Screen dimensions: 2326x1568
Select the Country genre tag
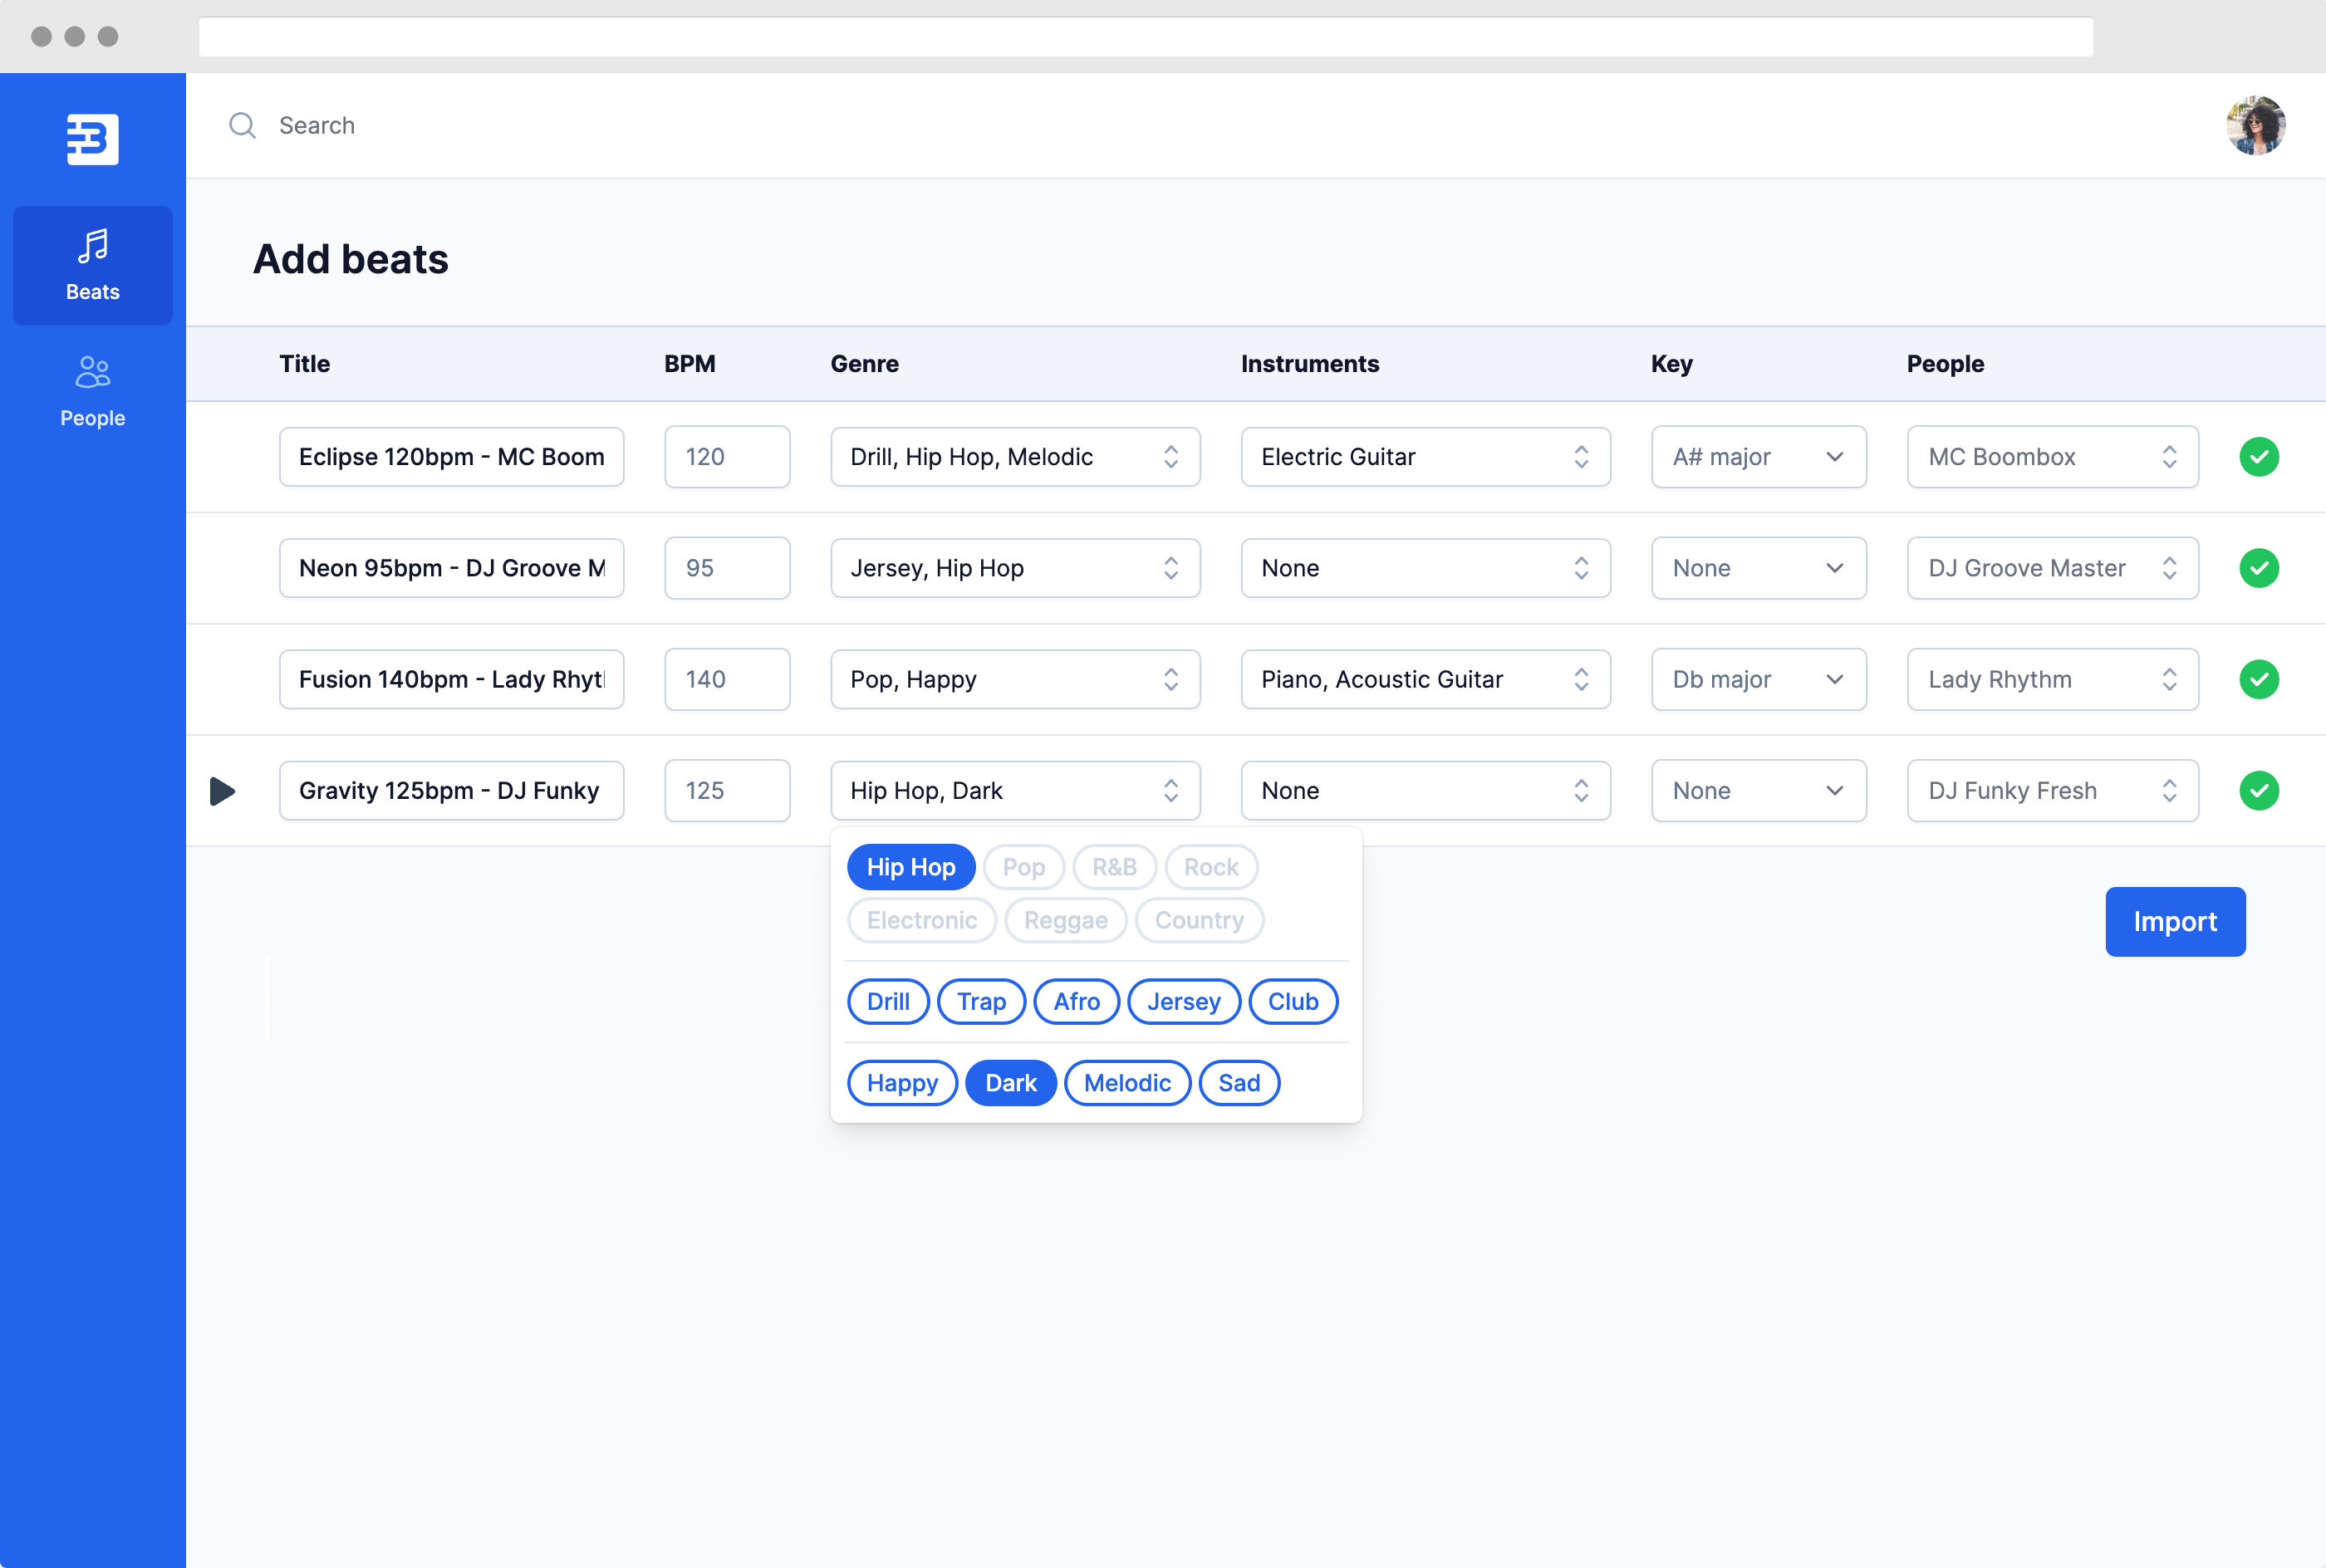coord(1199,920)
